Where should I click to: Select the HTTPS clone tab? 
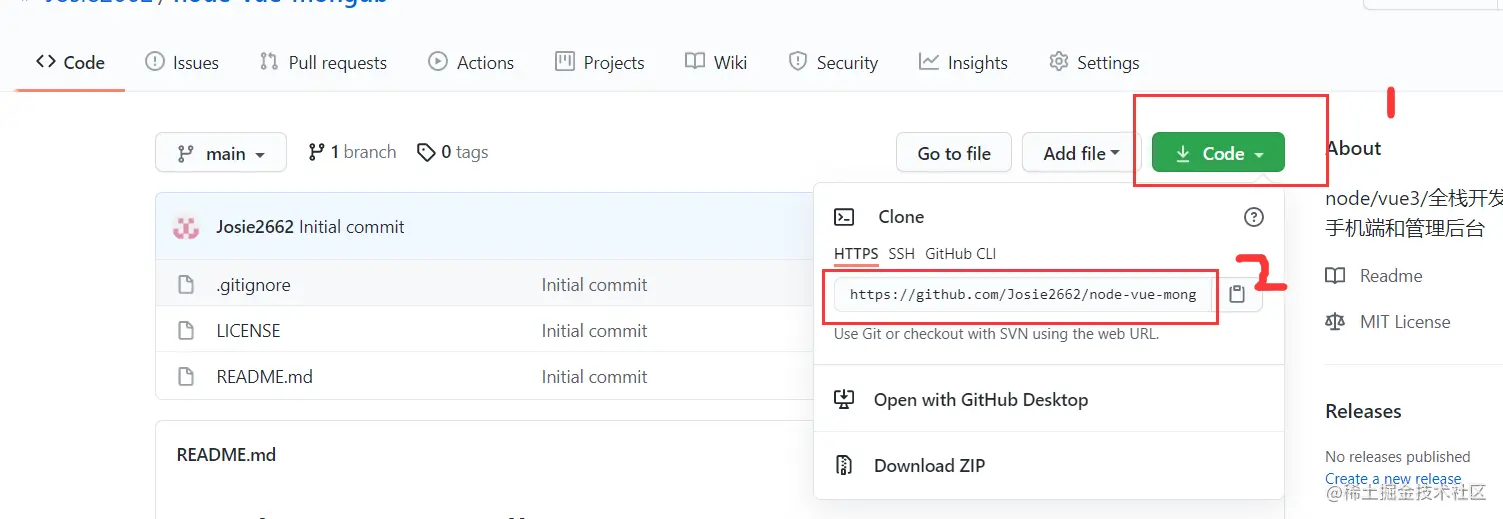point(856,254)
